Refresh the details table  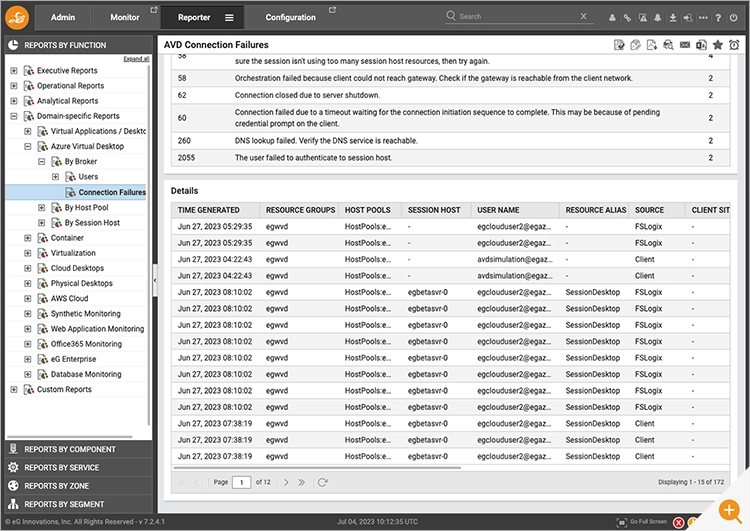[322, 482]
